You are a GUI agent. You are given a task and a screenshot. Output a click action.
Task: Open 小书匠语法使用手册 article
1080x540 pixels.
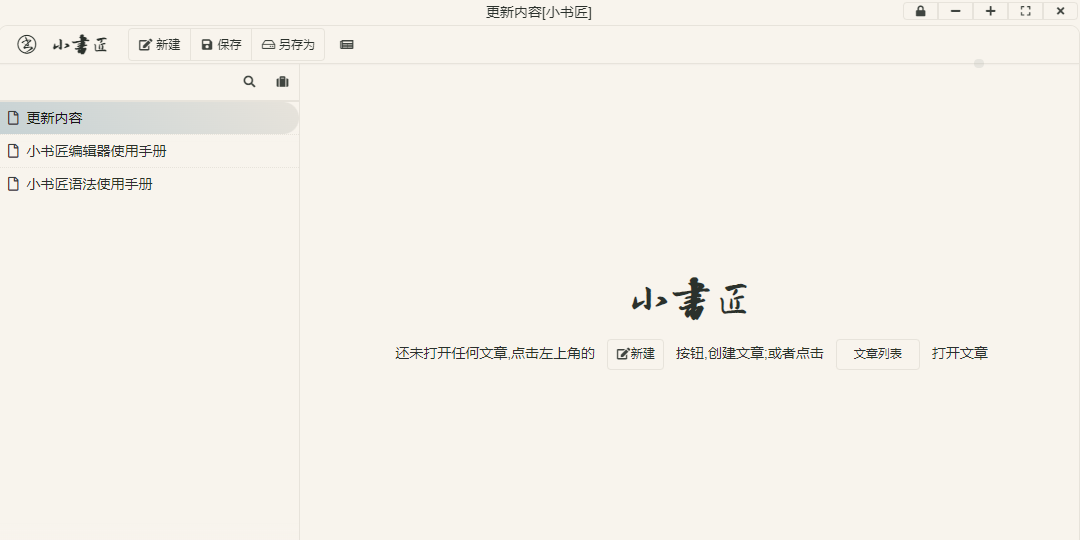point(149,184)
